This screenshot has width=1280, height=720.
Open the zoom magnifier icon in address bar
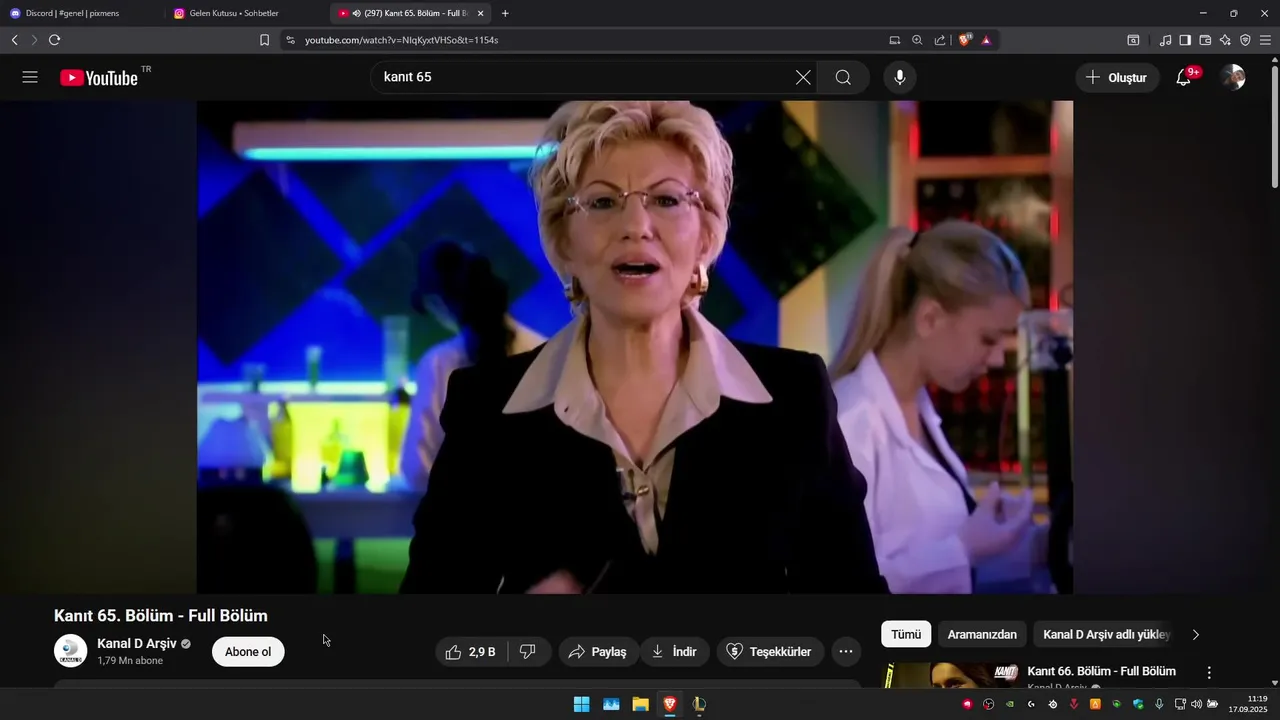pyautogui.click(x=917, y=40)
